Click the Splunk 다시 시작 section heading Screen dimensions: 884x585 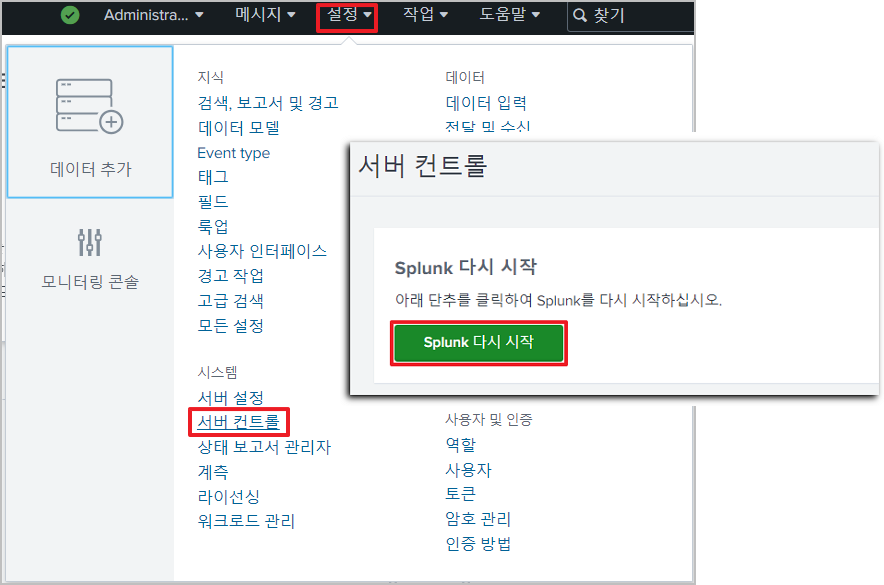(466, 267)
